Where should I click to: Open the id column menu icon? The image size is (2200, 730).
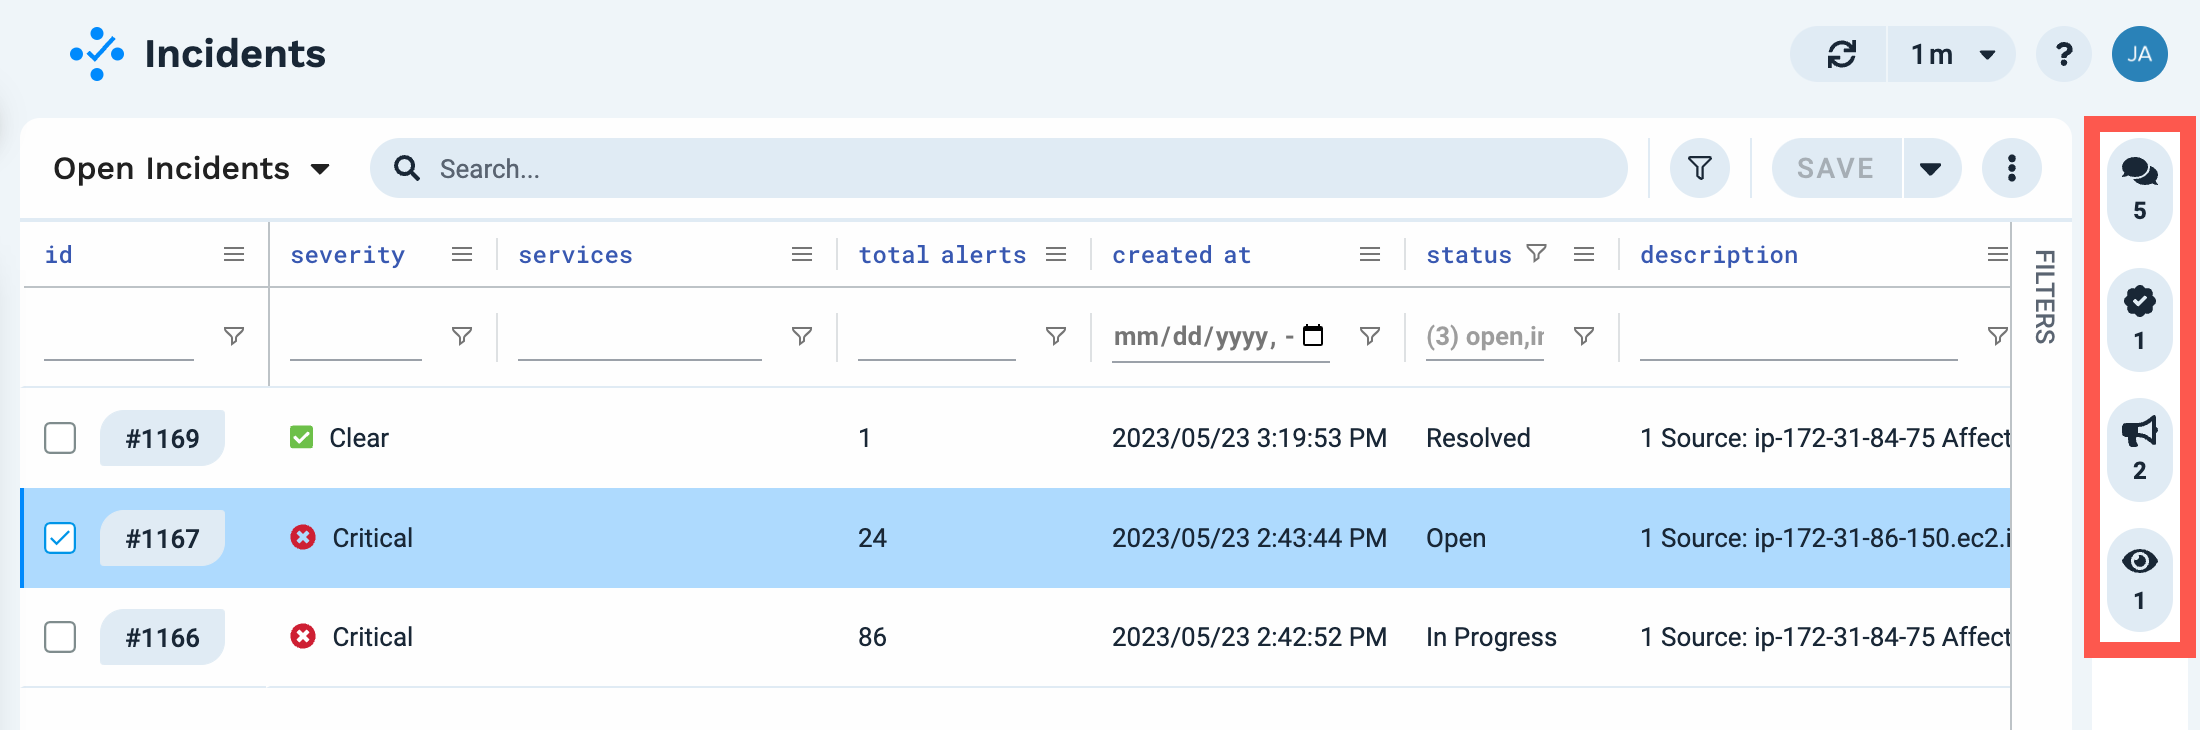tap(234, 255)
